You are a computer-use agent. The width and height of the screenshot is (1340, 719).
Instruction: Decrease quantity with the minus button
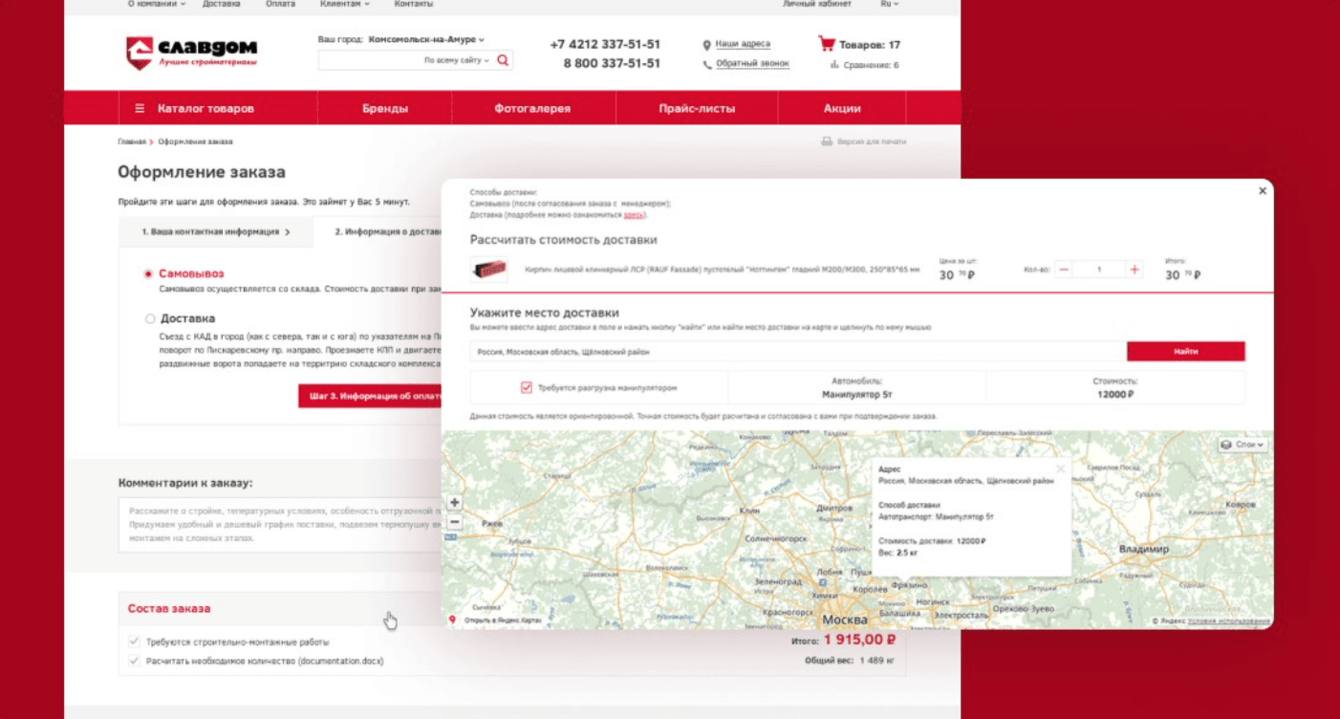1064,270
